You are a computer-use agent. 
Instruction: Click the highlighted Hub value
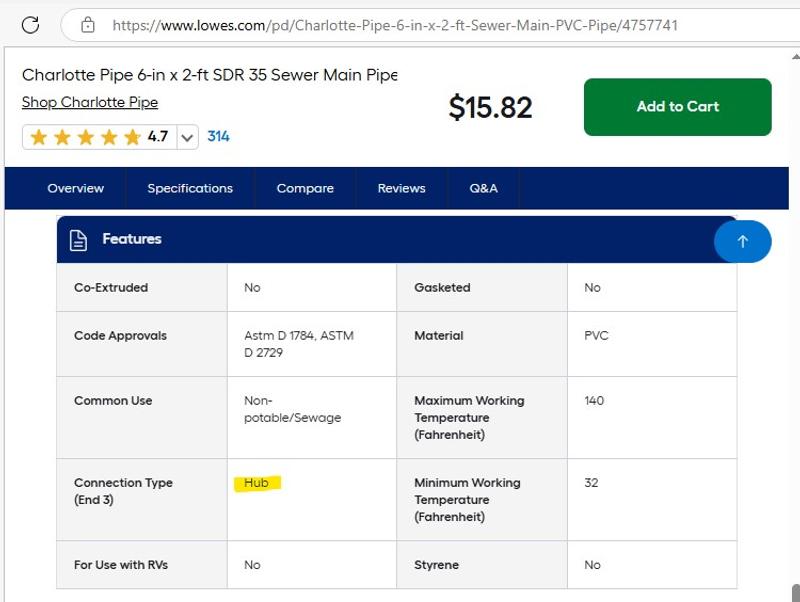pos(256,483)
